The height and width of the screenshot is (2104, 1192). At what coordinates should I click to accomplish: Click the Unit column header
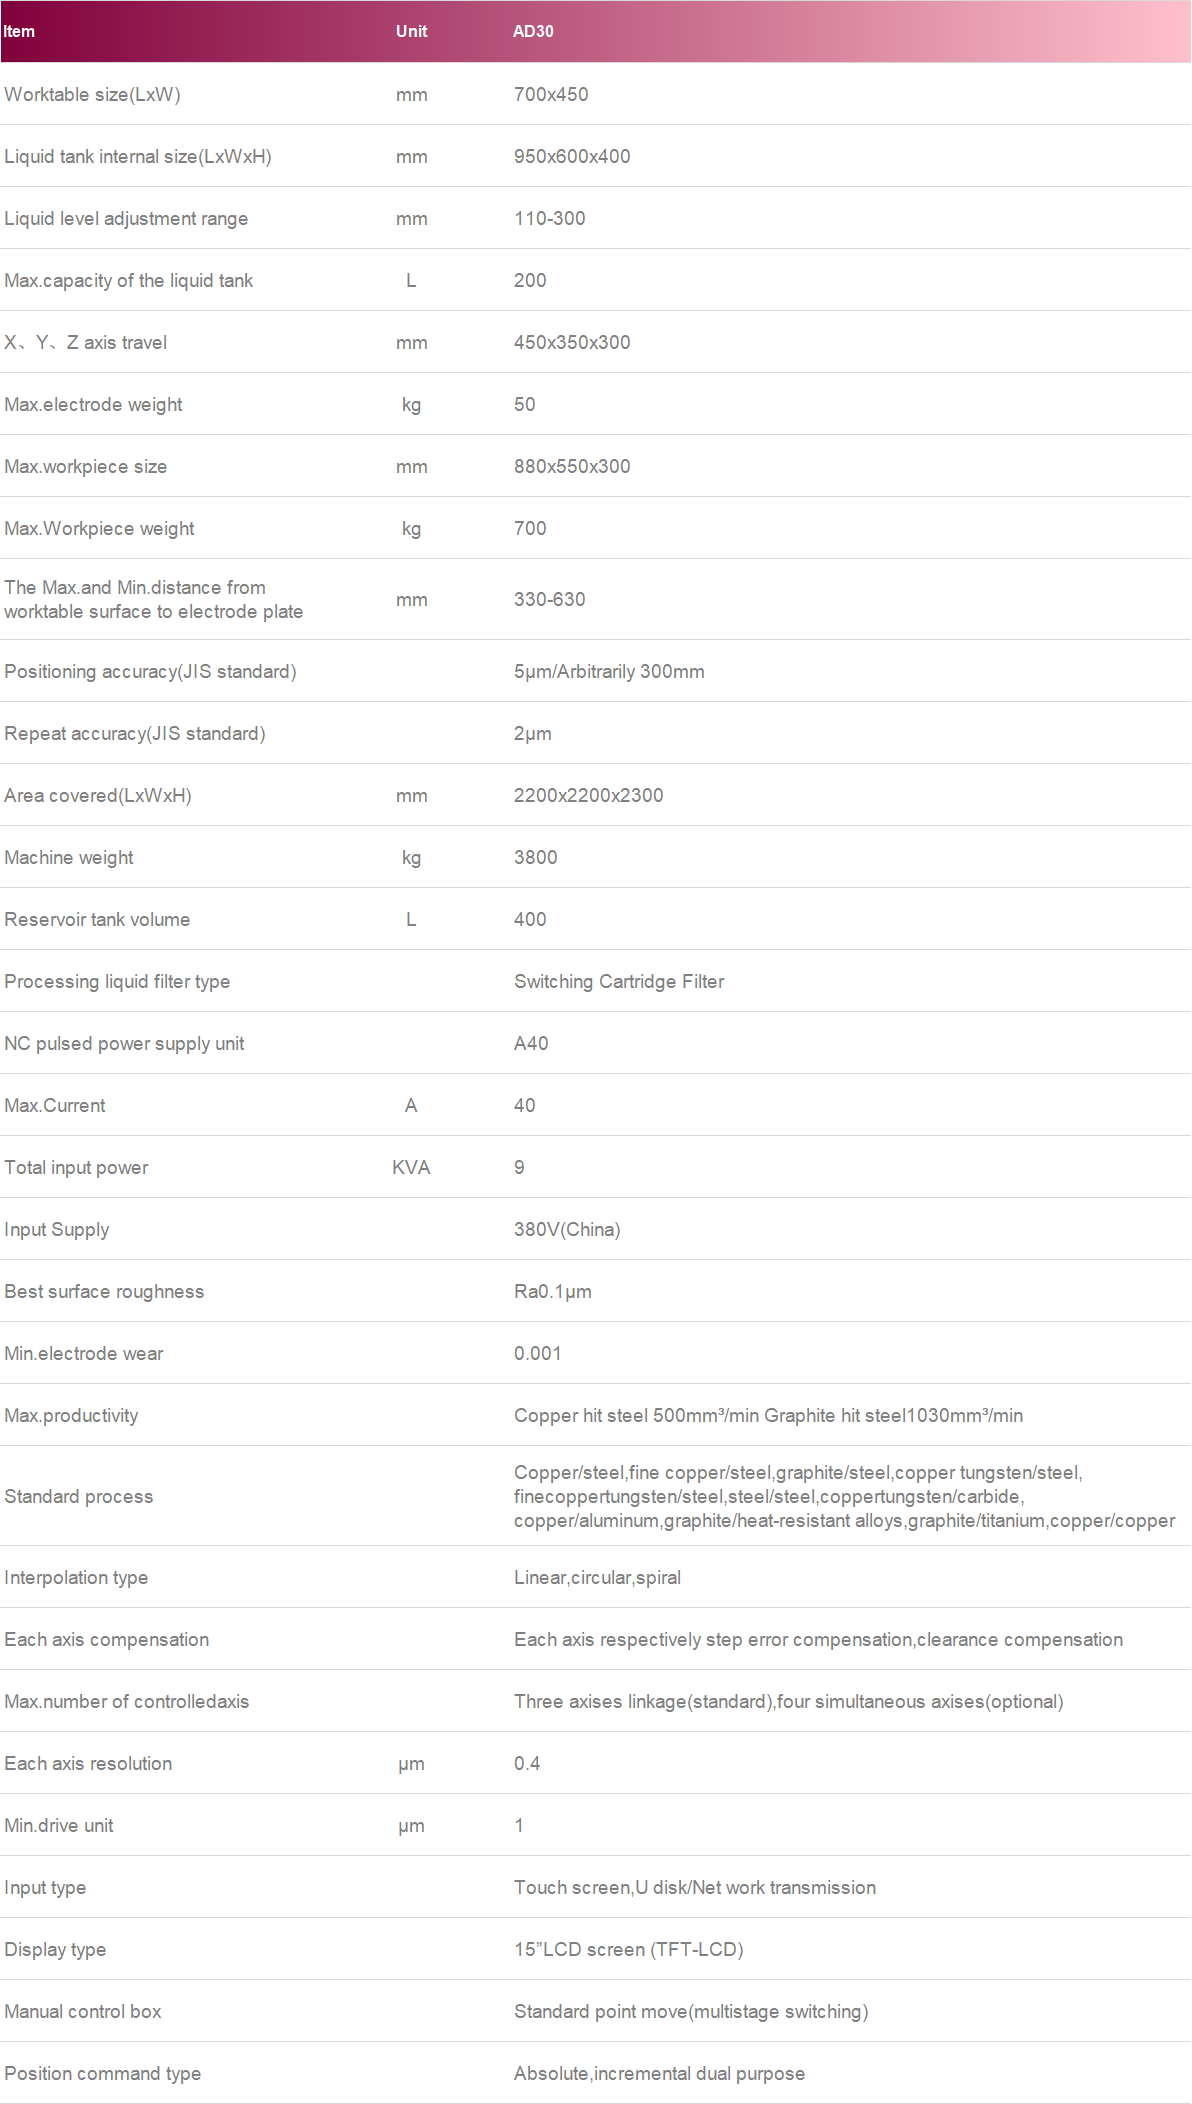click(411, 31)
